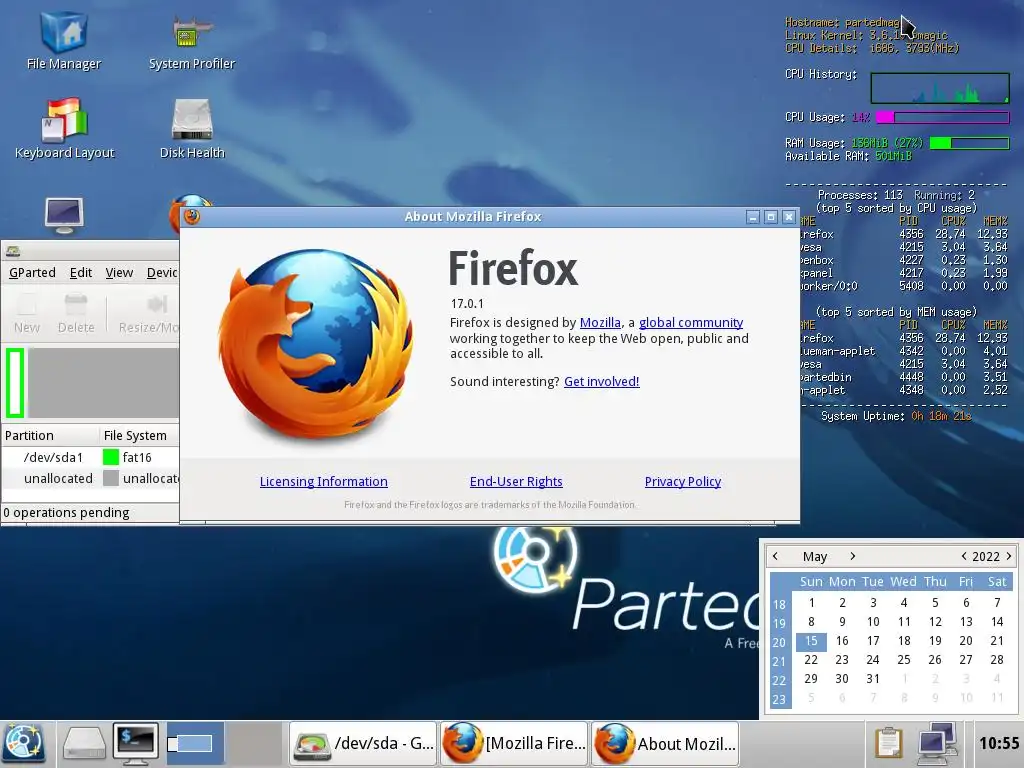
Task: Open the View menu in GParted
Action: point(119,272)
